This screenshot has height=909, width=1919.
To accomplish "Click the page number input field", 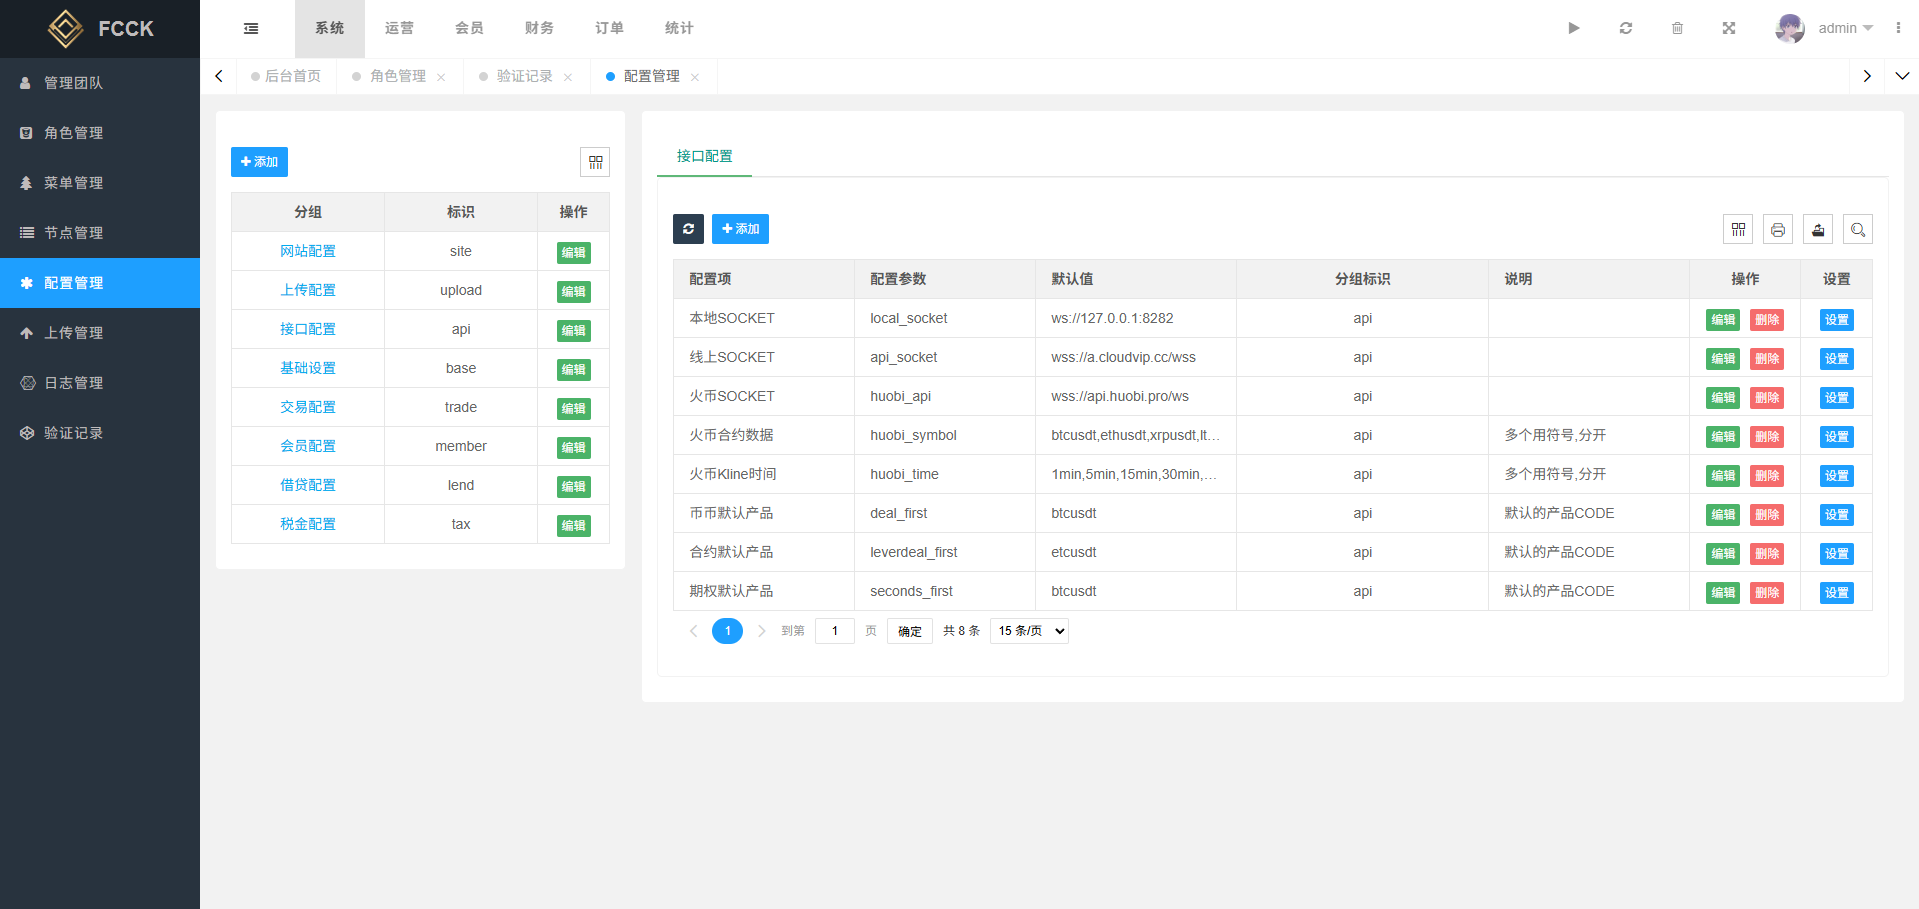I will click(x=834, y=631).
